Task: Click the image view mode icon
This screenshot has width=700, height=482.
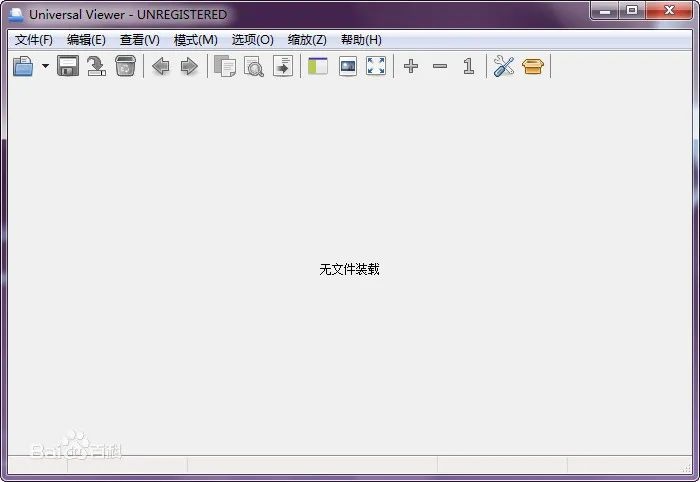Action: tap(348, 66)
